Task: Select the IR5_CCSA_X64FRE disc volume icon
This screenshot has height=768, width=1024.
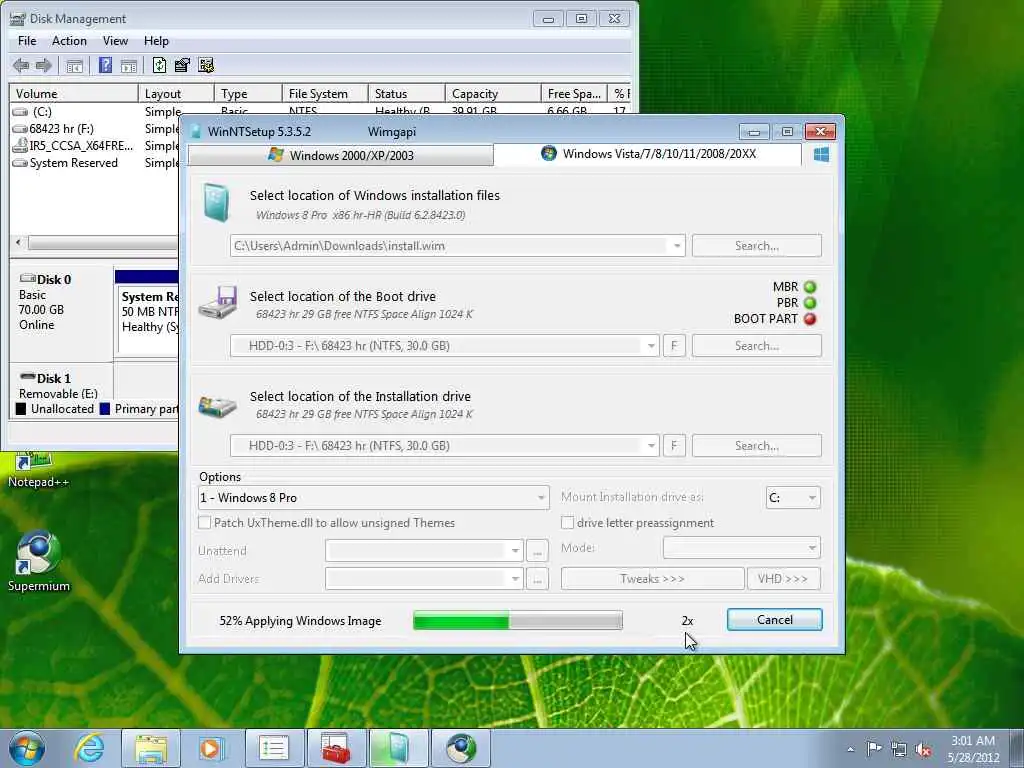Action: point(20,146)
